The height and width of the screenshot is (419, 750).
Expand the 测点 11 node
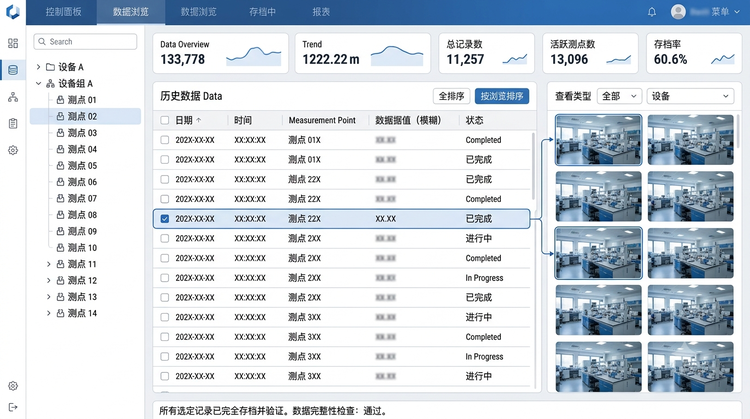tap(48, 264)
